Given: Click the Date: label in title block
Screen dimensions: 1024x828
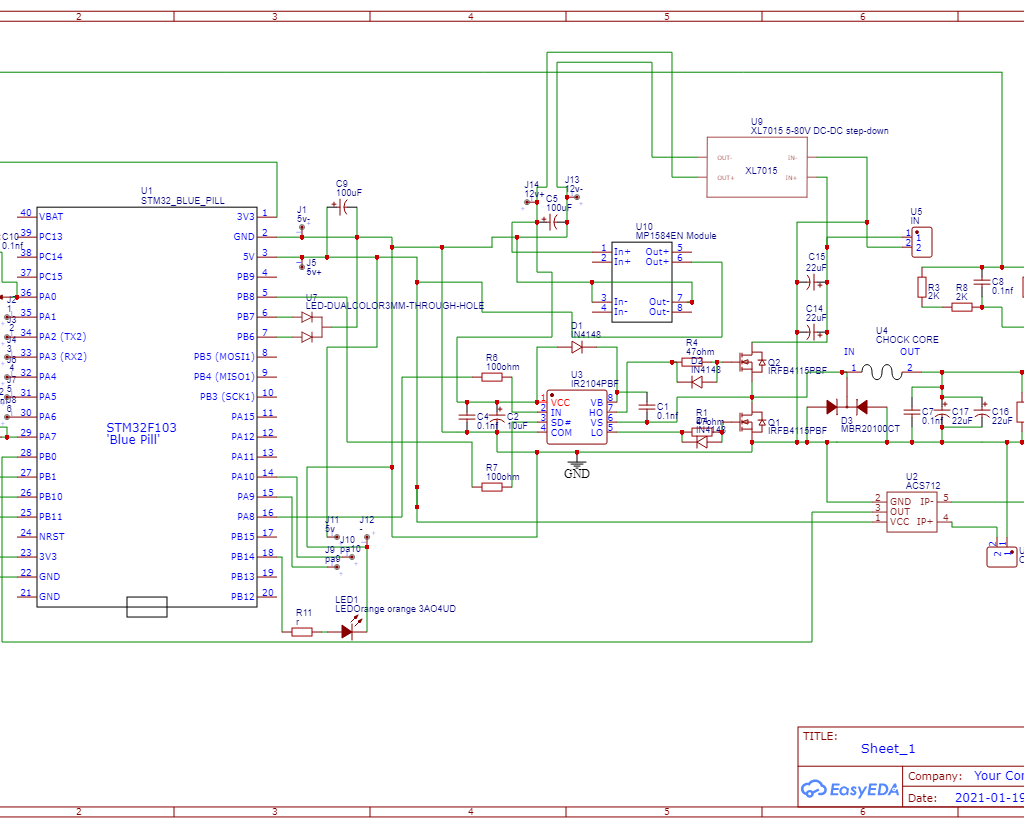Looking at the screenshot, I should click(x=923, y=798).
